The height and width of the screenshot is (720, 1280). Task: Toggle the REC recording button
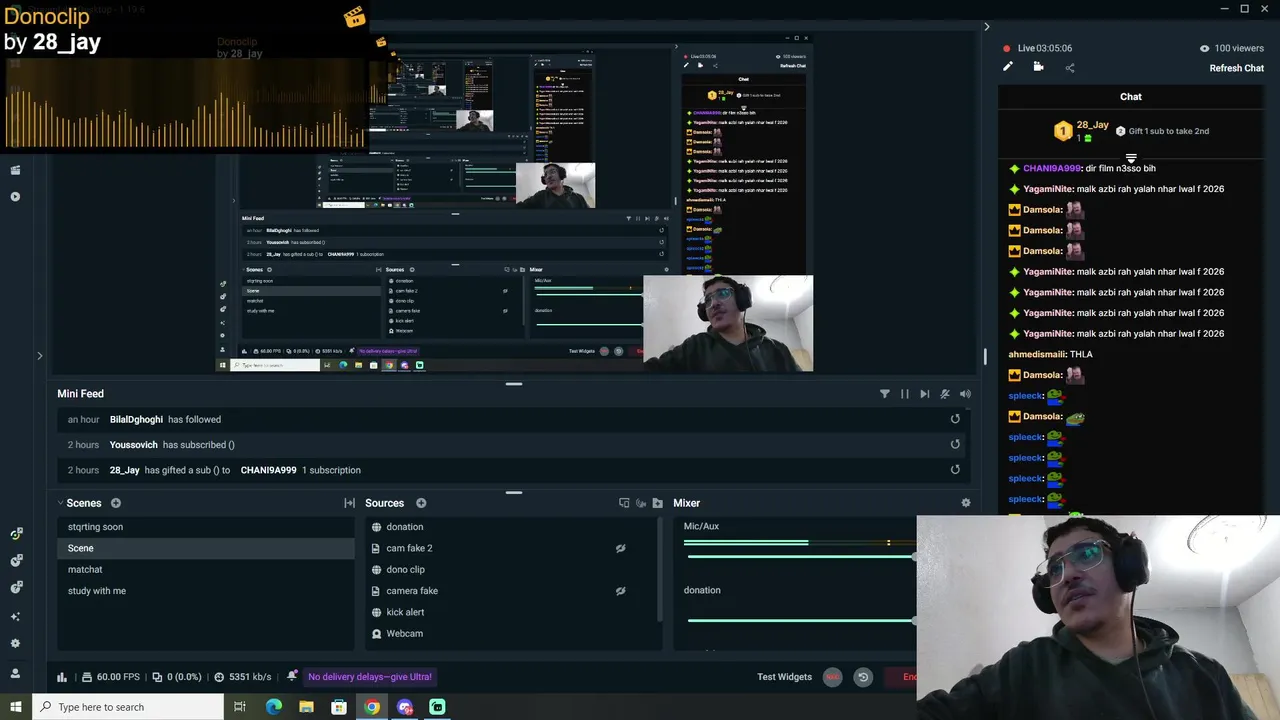(832, 677)
